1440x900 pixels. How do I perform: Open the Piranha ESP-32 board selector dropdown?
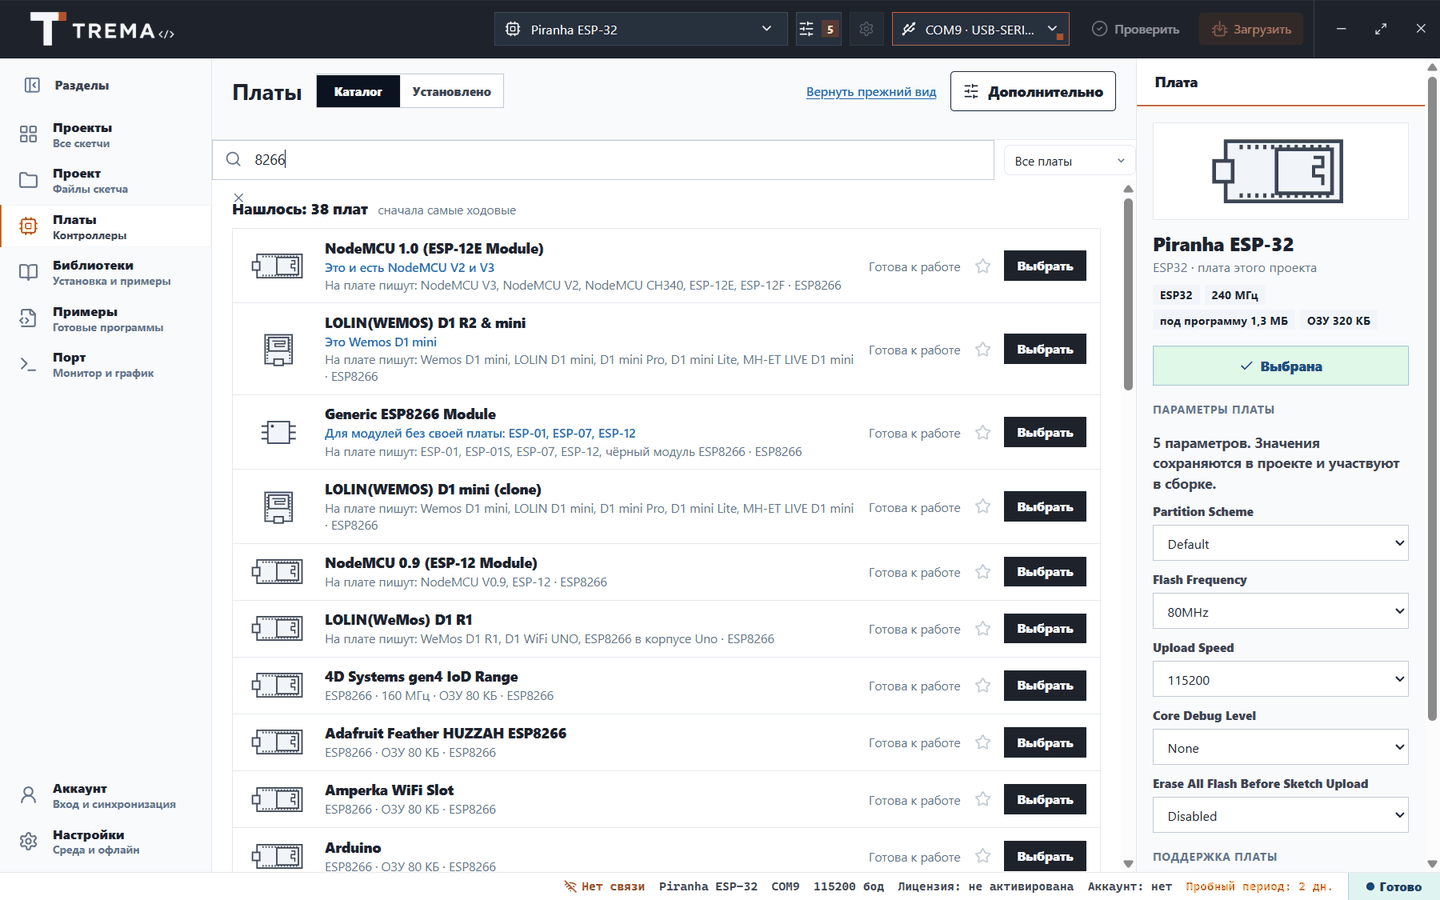(x=640, y=29)
